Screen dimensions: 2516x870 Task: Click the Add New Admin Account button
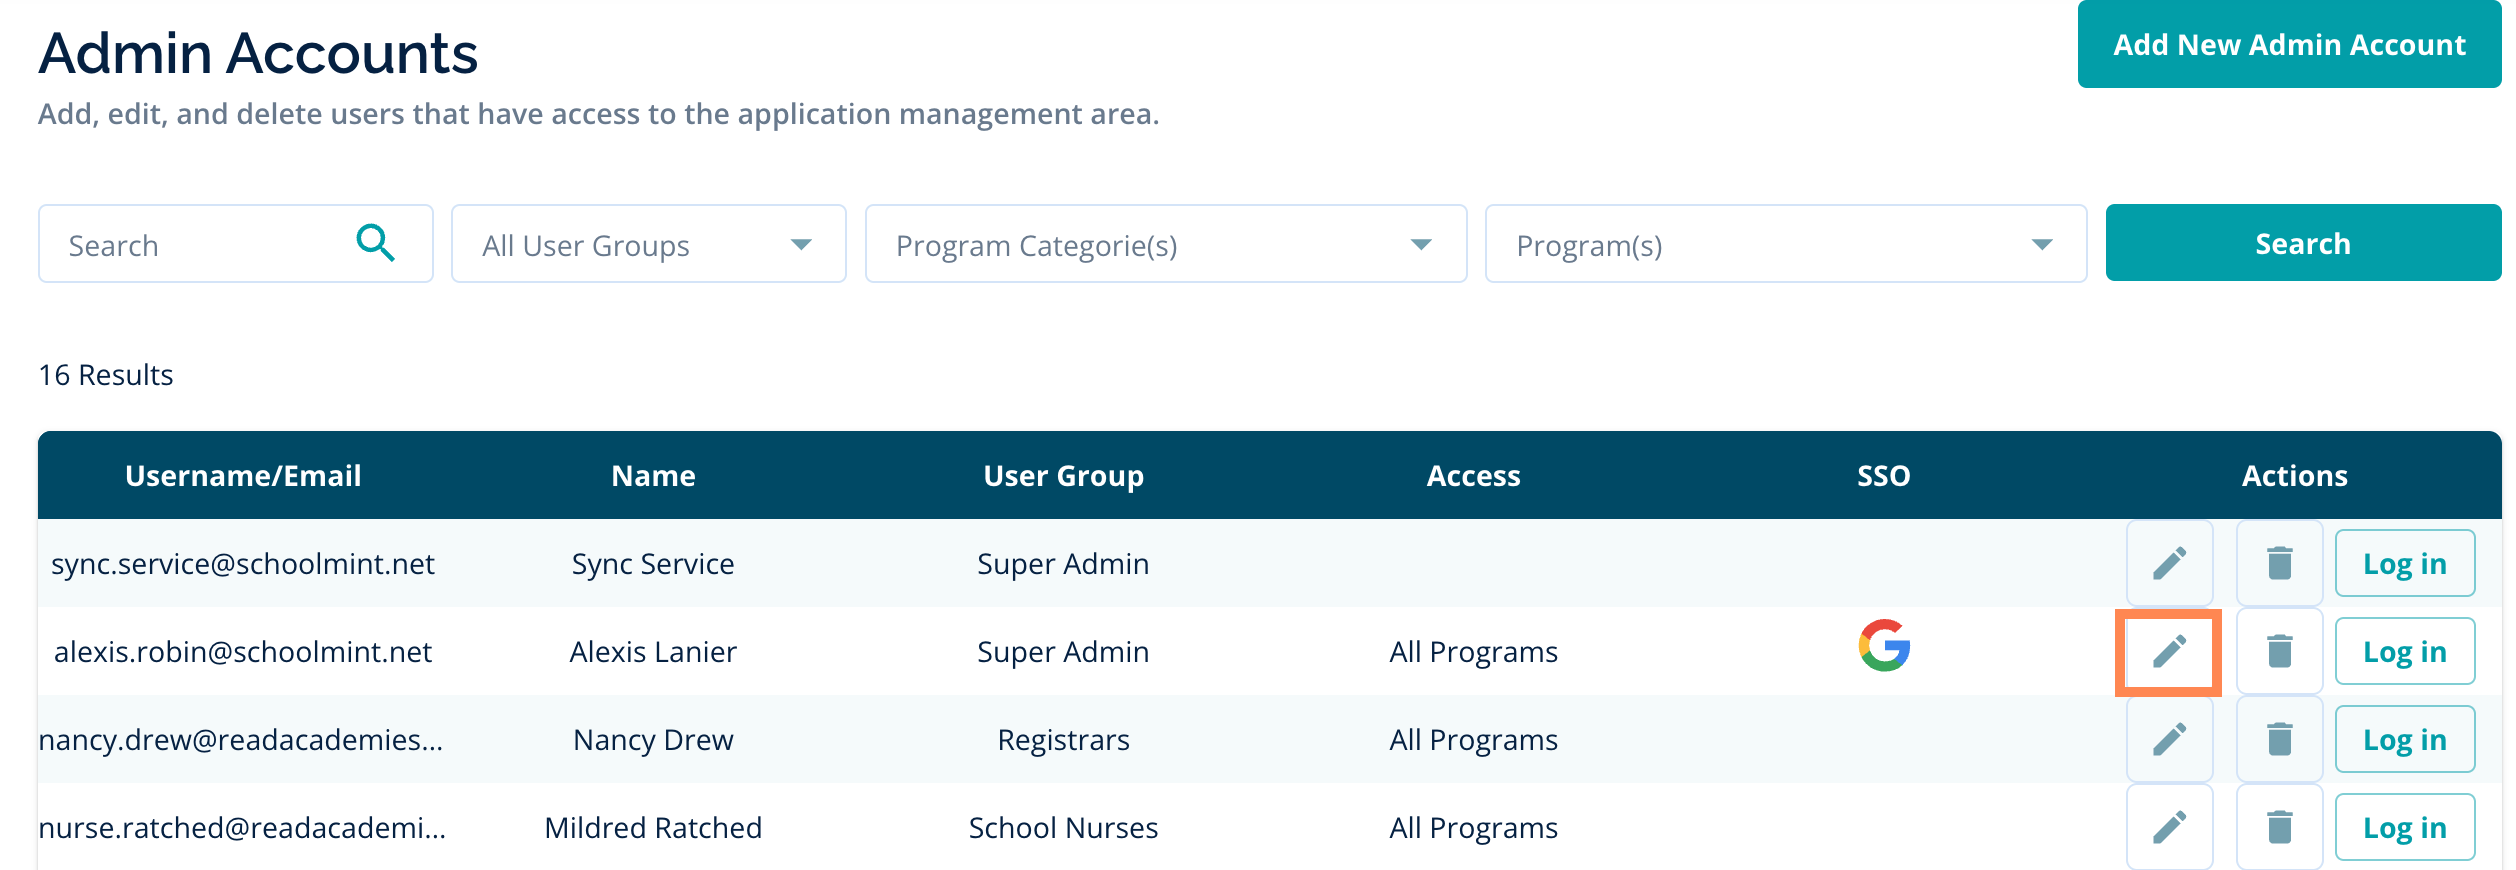point(2289,45)
